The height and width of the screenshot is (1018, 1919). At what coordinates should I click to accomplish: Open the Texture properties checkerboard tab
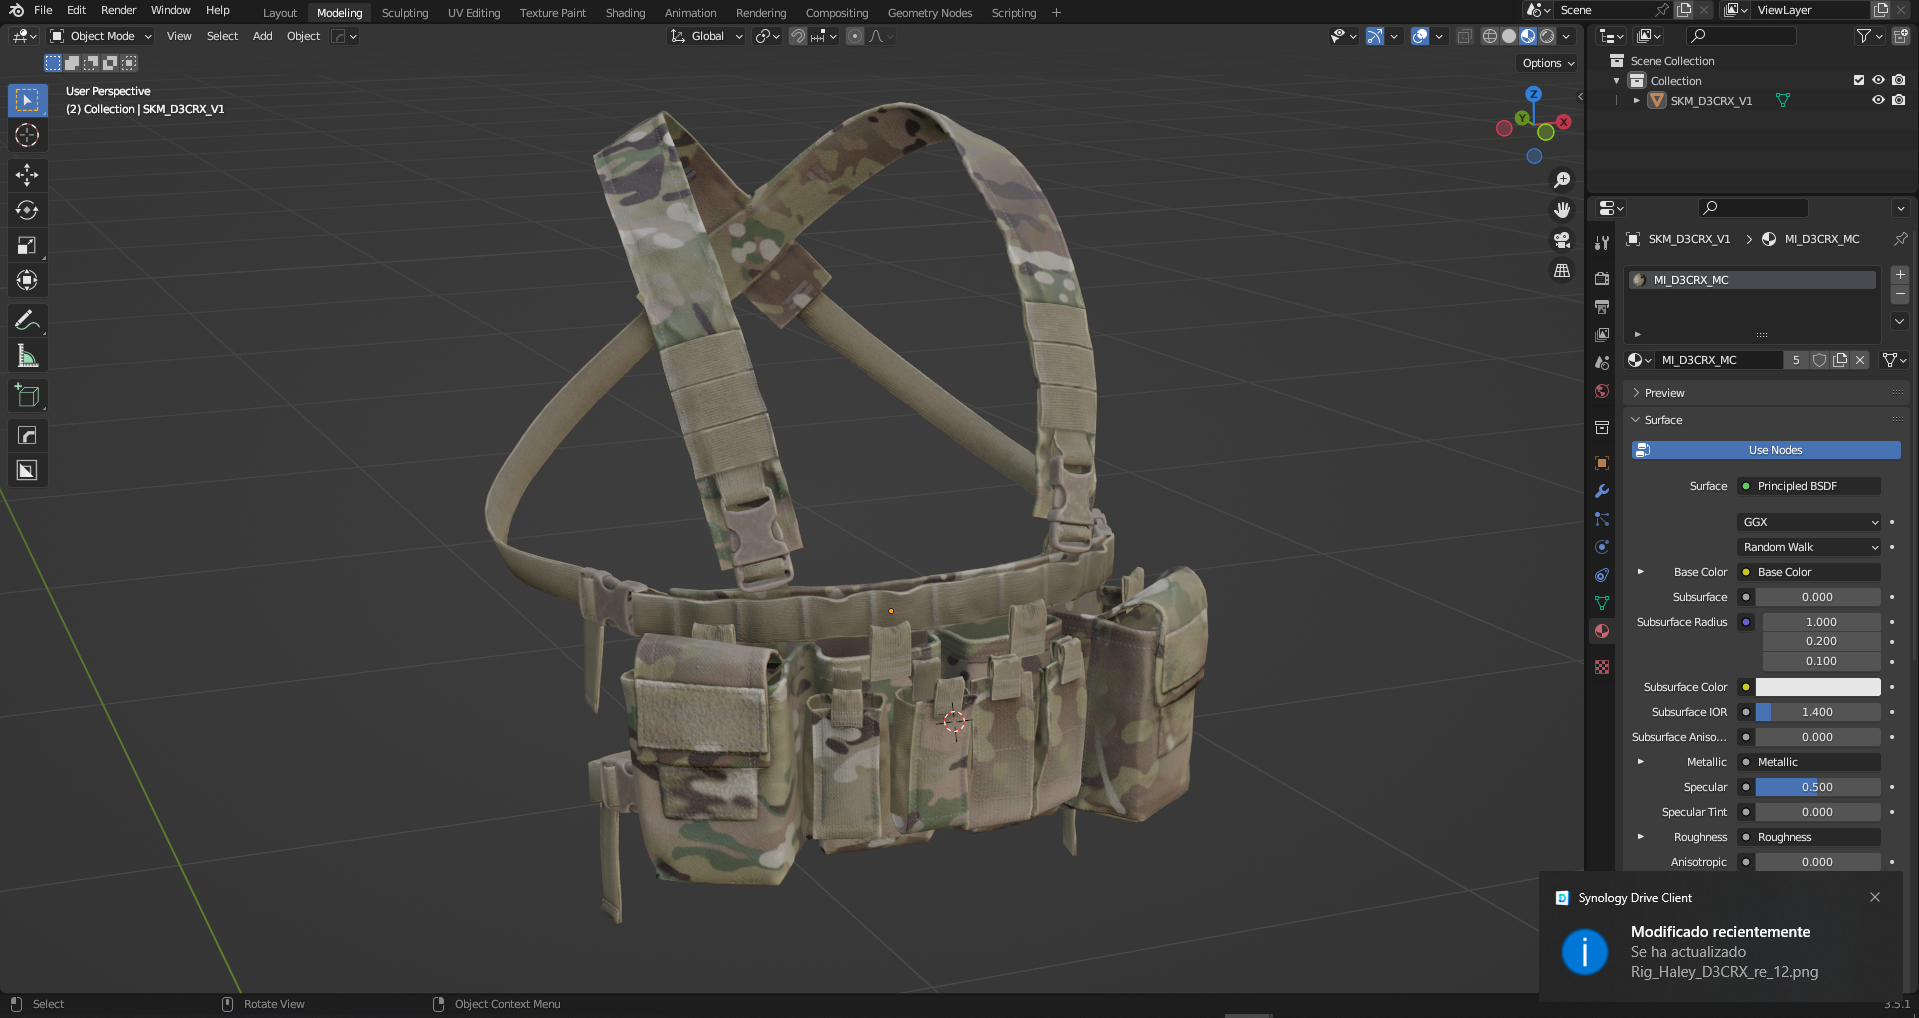[x=1602, y=666]
